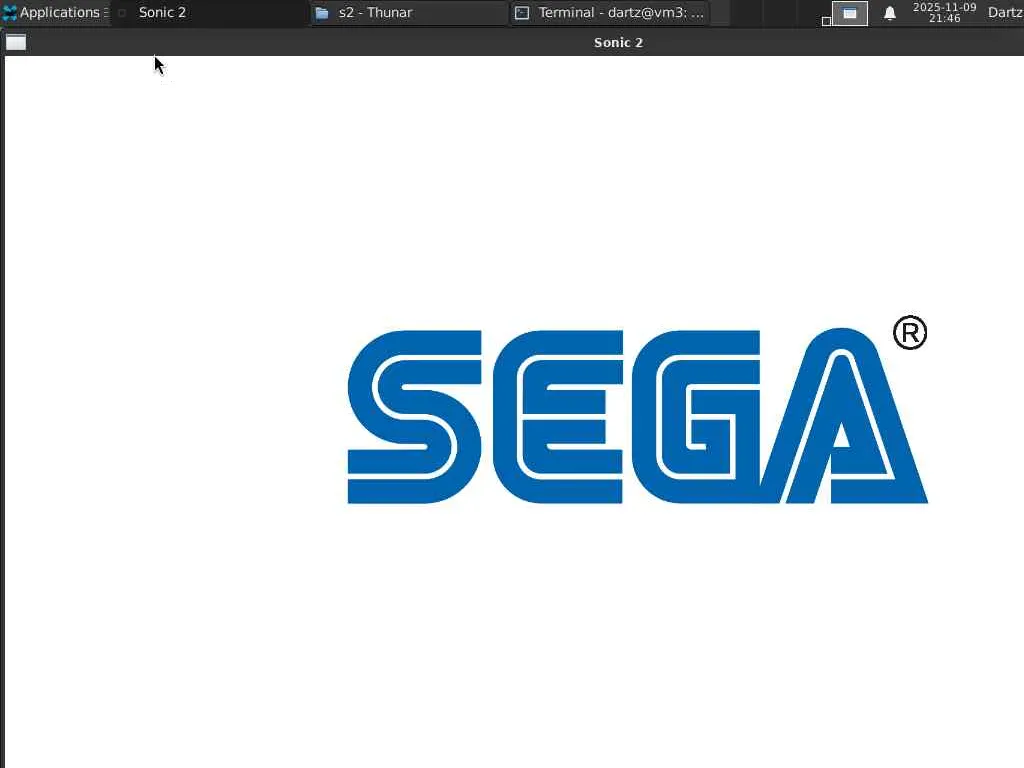Click the Terminal icon in taskbar
The image size is (1024, 768).
coord(522,12)
